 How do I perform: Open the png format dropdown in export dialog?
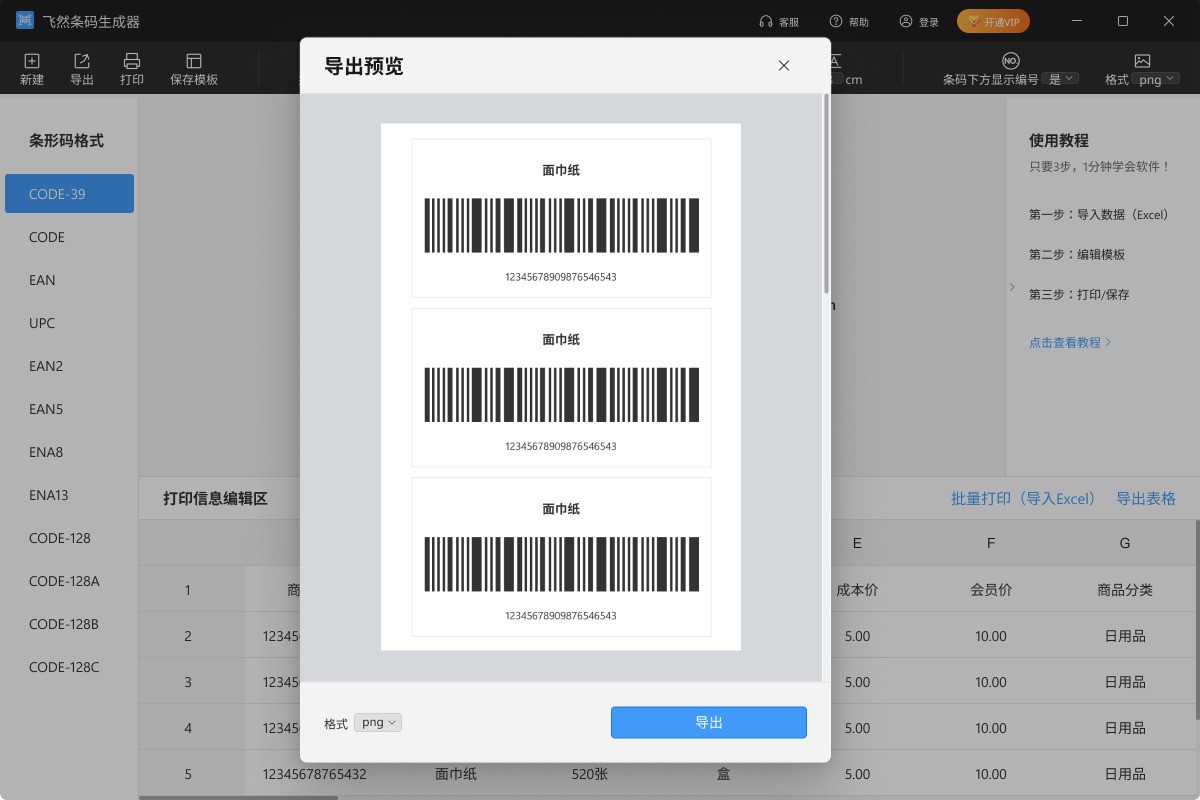377,722
